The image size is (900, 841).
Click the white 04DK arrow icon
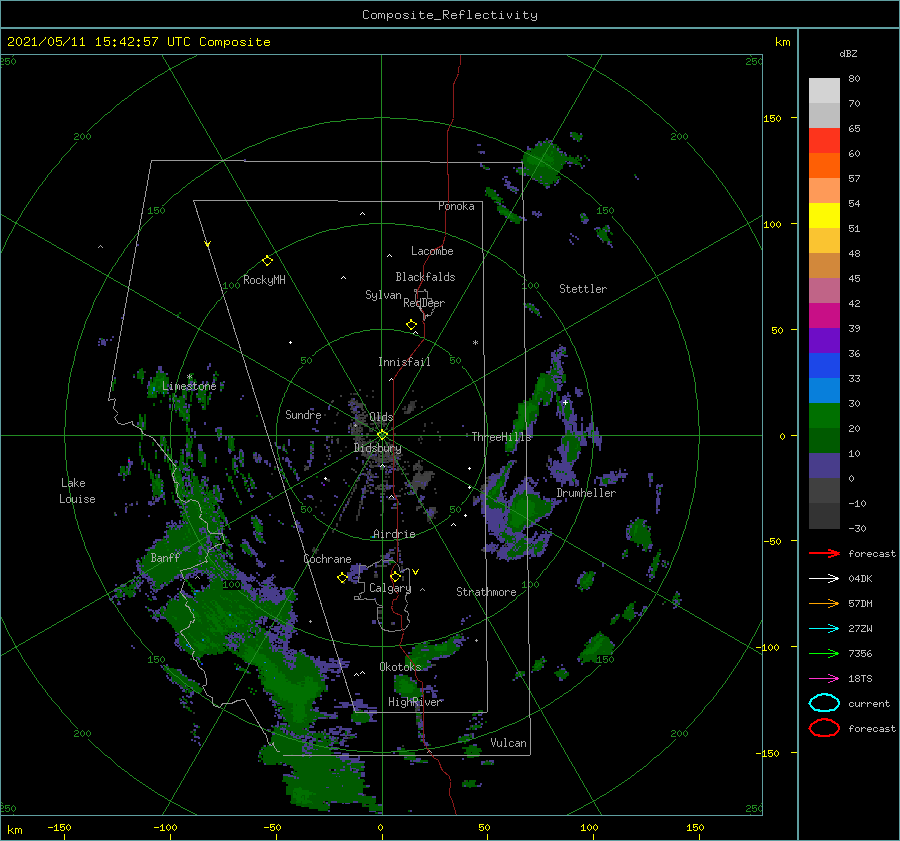point(824,579)
